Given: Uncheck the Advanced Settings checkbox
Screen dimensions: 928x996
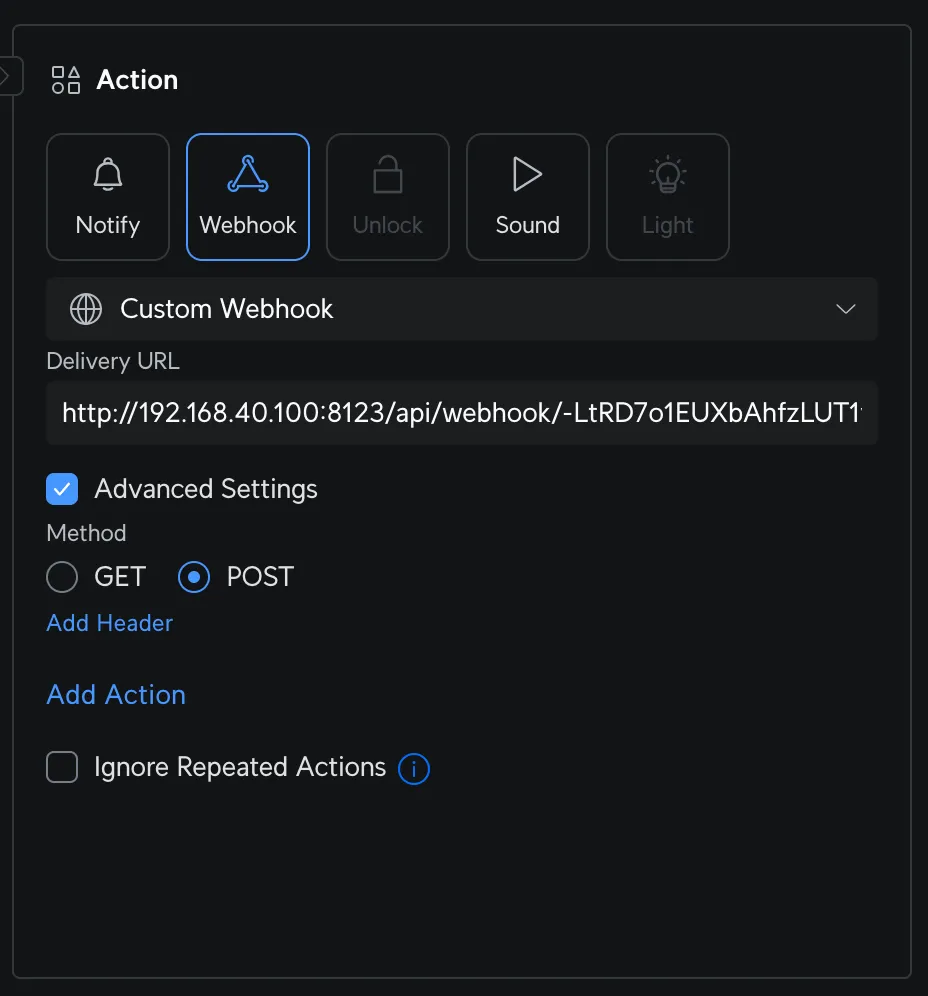Looking at the screenshot, I should tap(62, 489).
